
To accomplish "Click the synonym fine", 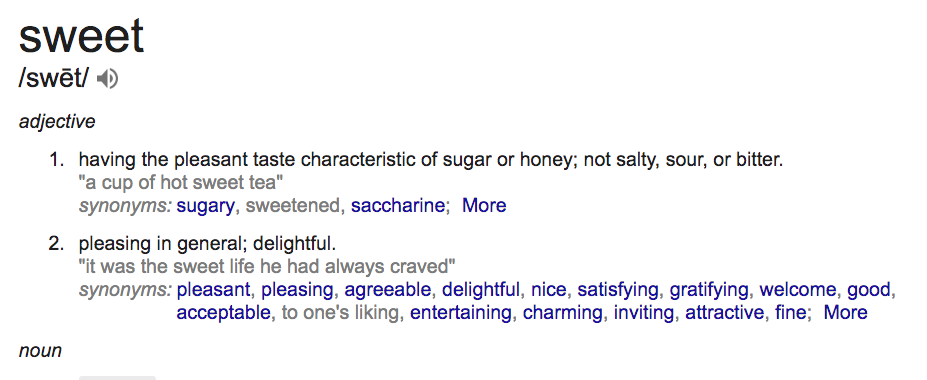I will (x=790, y=312).
